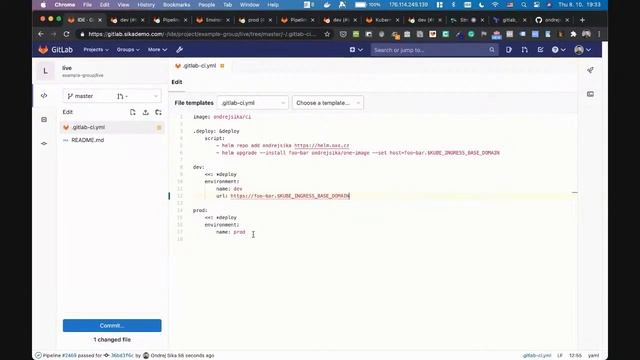Screen dimensions: 640x360
Task: Select the Edit tab above the editor
Action: coord(177,82)
